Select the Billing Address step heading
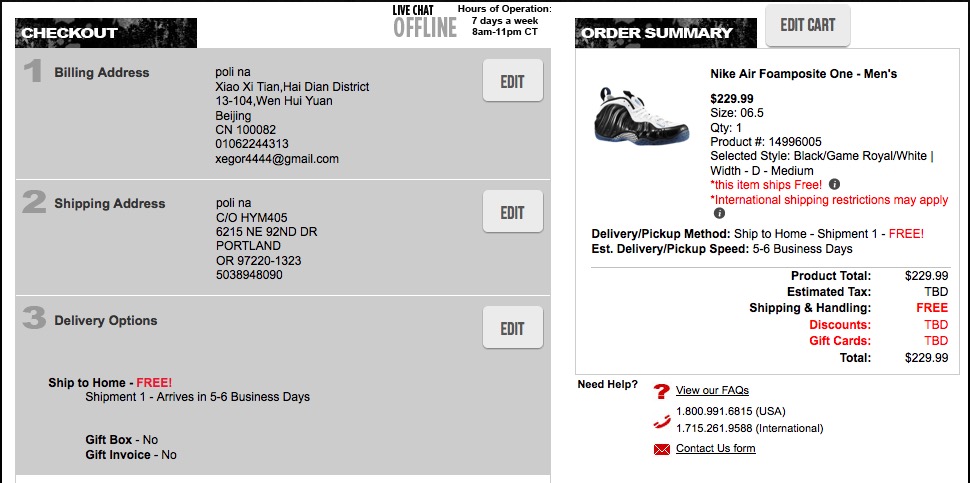The image size is (970, 483). [x=101, y=73]
